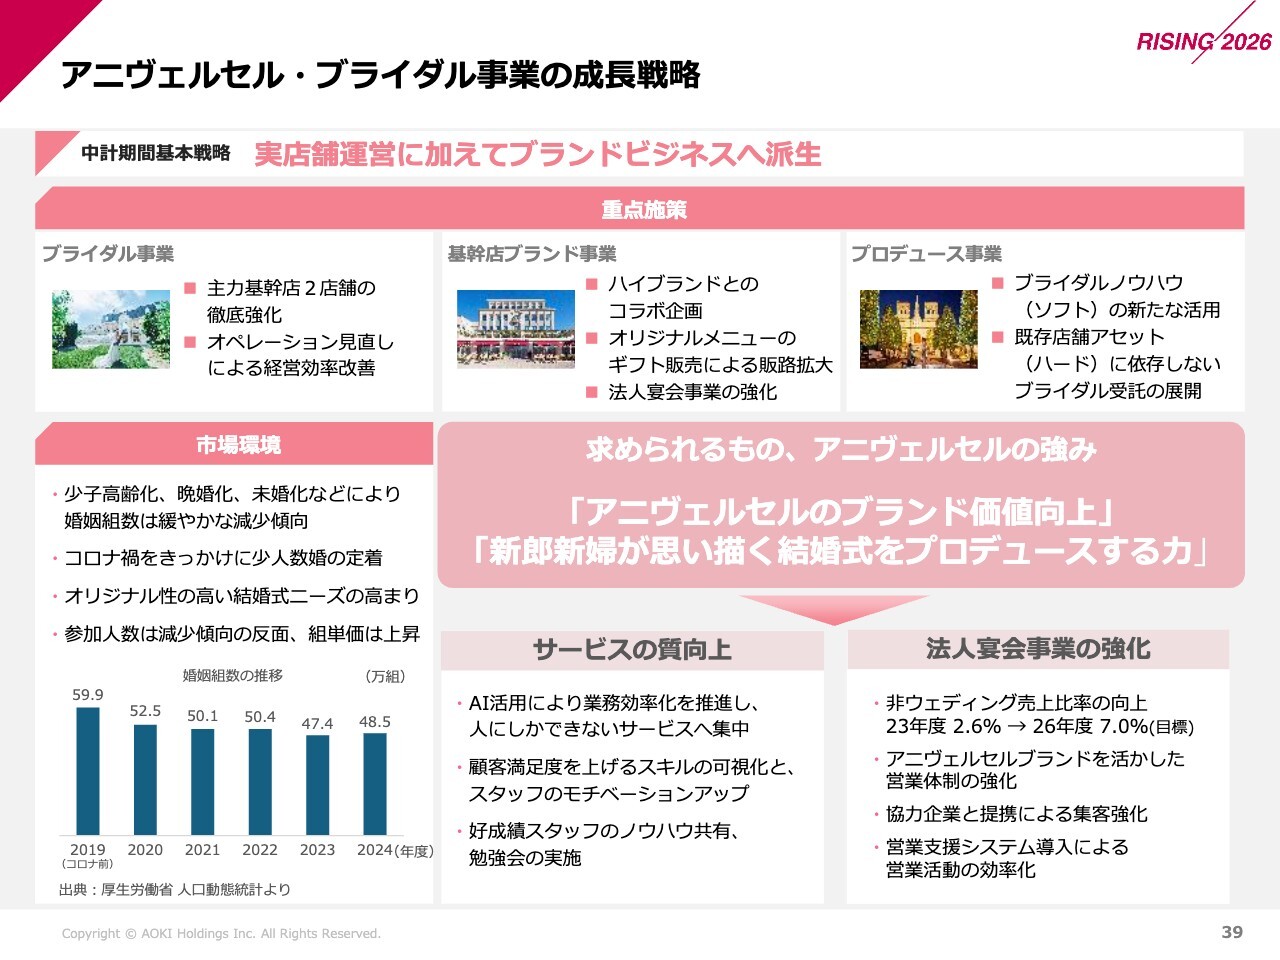Click the 2019 bar showing 59.9
The image size is (1280, 960).
[x=88, y=770]
